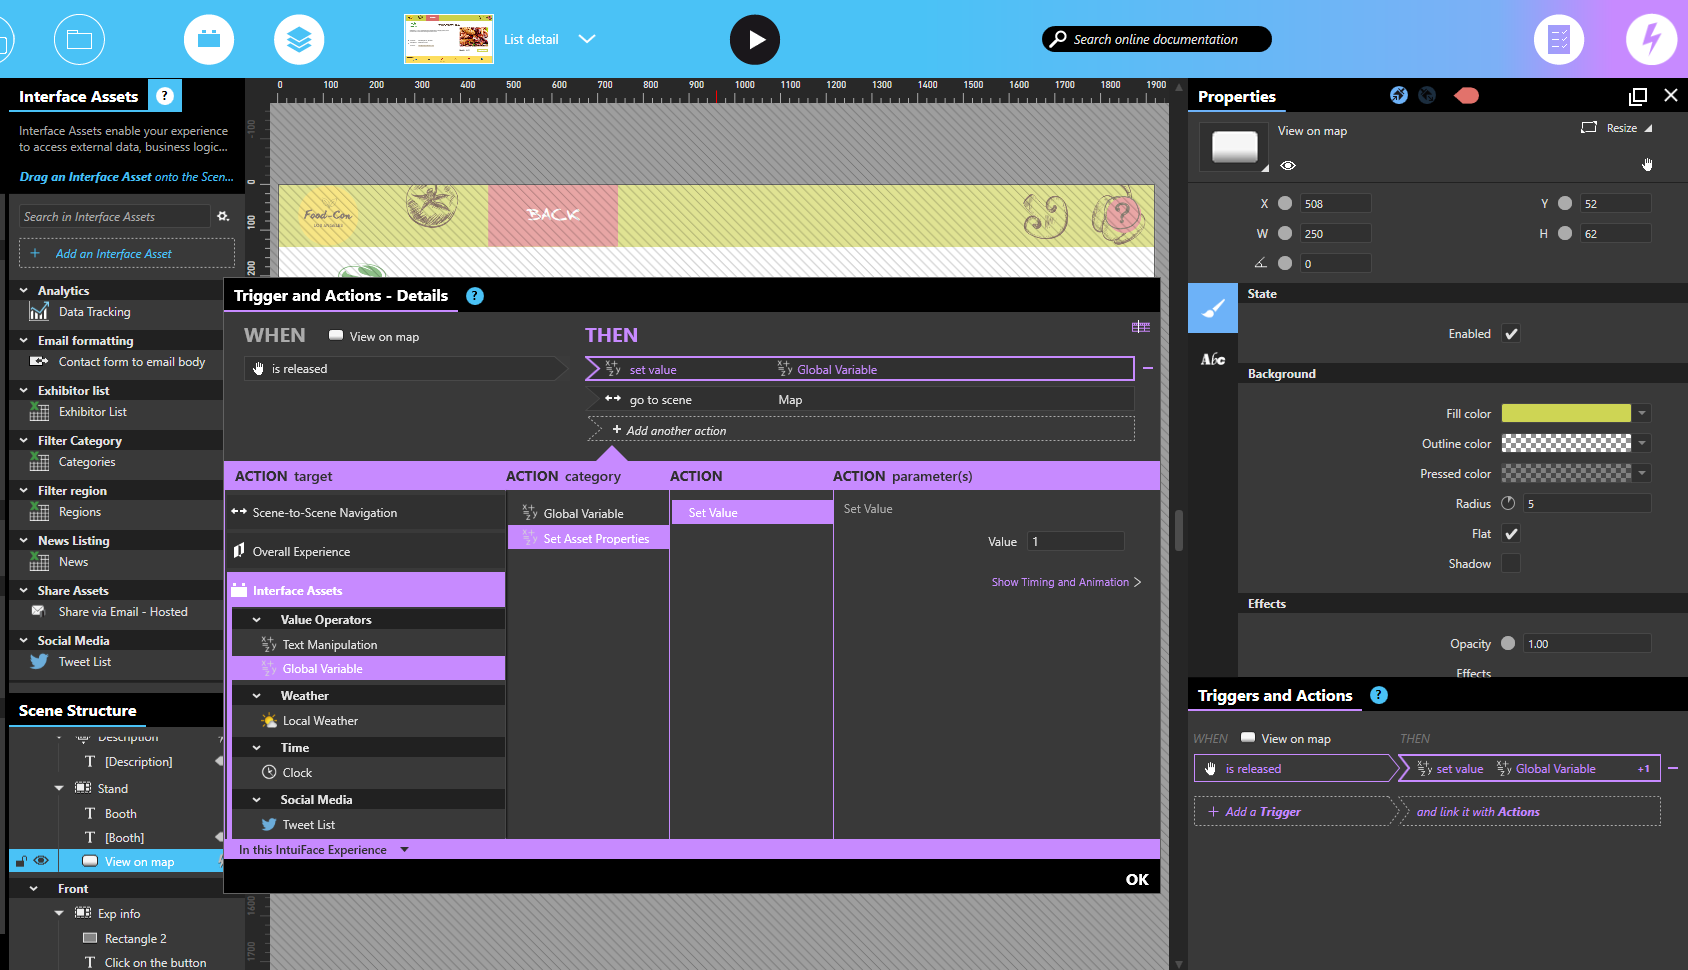Screen dimensions: 1688x970
Task: Open the Interface Assets search settings gear
Action: pyautogui.click(x=223, y=216)
